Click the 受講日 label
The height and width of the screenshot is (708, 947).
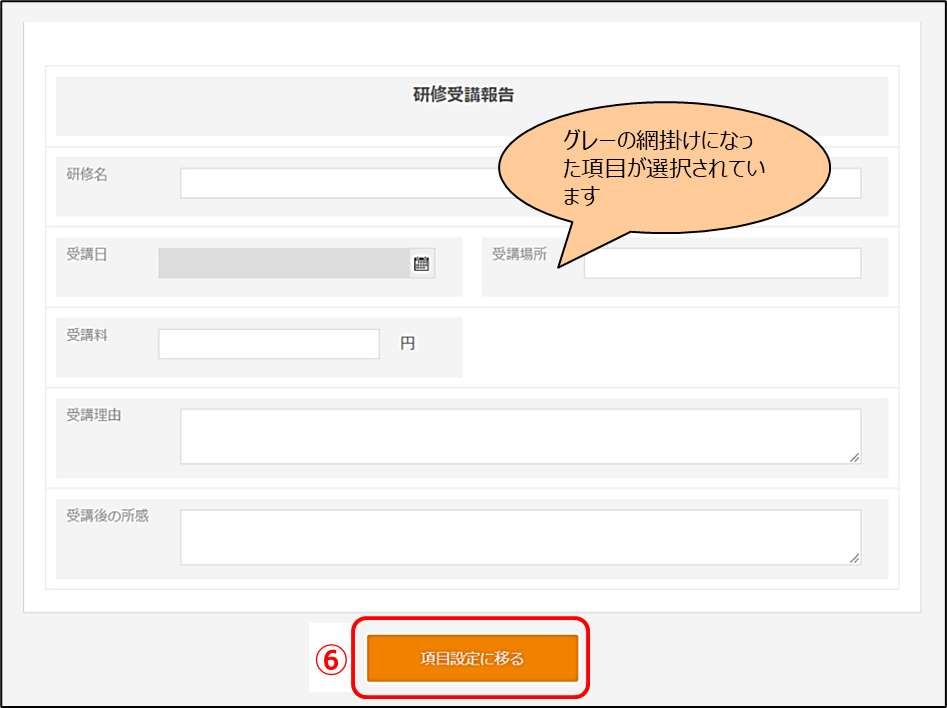(87, 254)
